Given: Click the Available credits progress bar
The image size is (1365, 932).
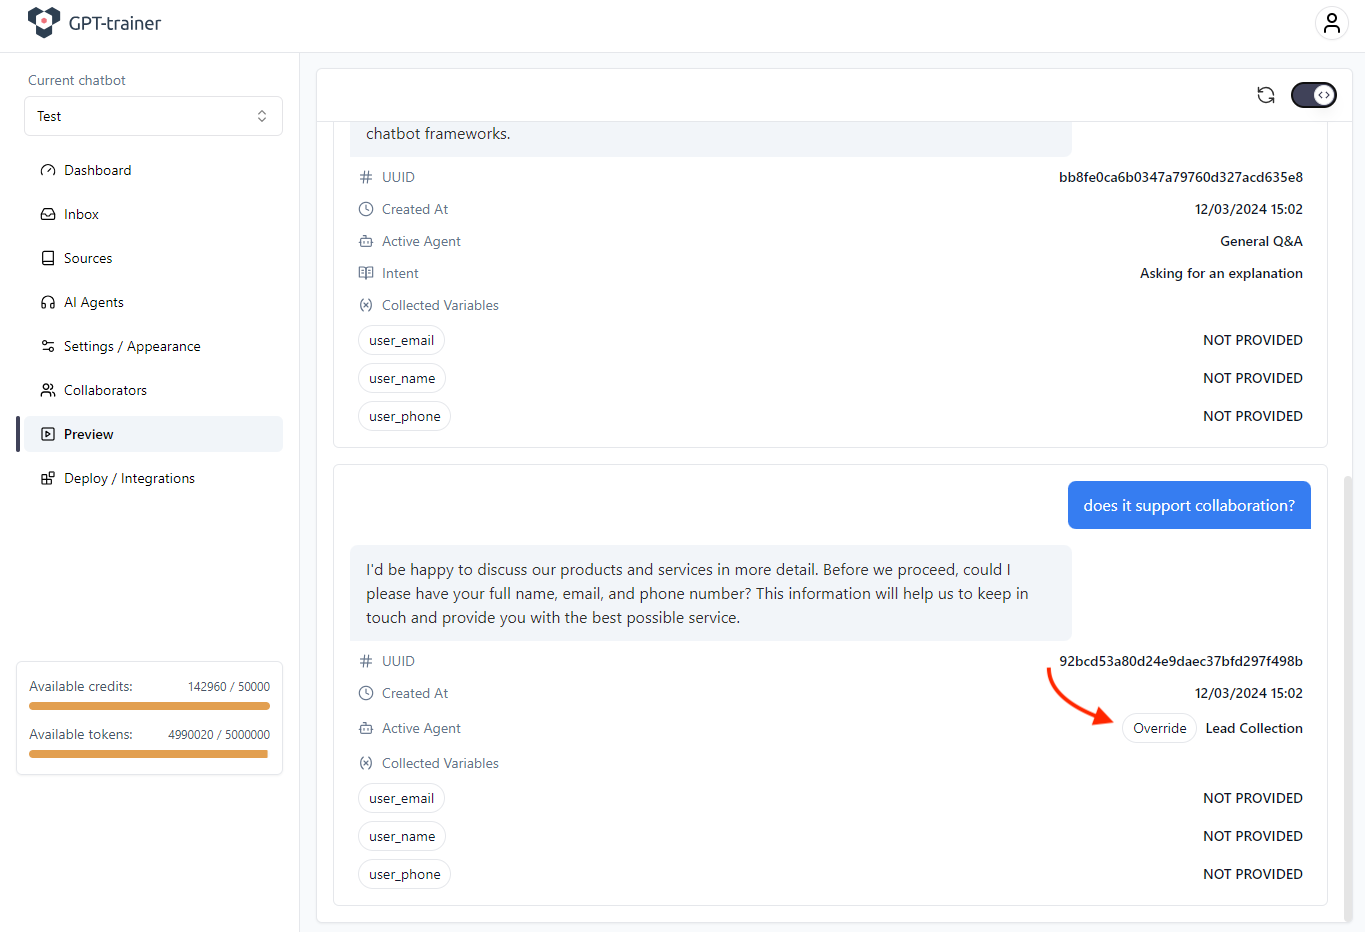Looking at the screenshot, I should 149,706.
